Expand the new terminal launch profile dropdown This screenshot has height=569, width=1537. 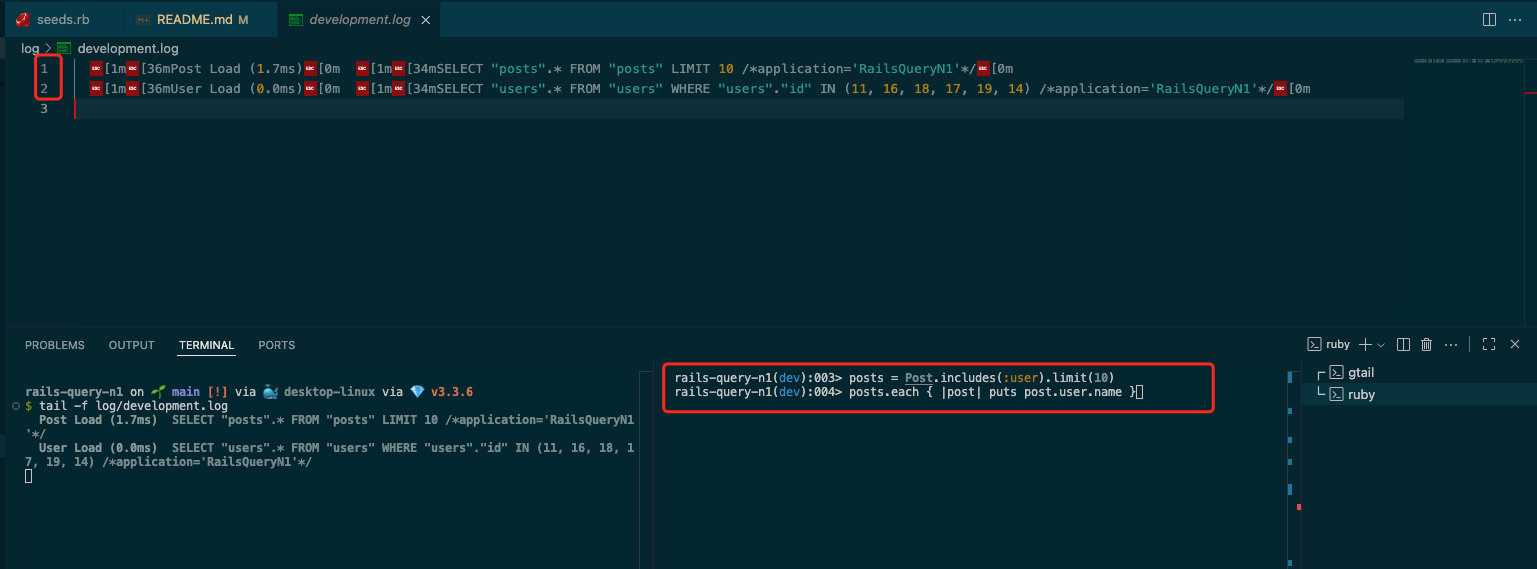pos(1382,344)
